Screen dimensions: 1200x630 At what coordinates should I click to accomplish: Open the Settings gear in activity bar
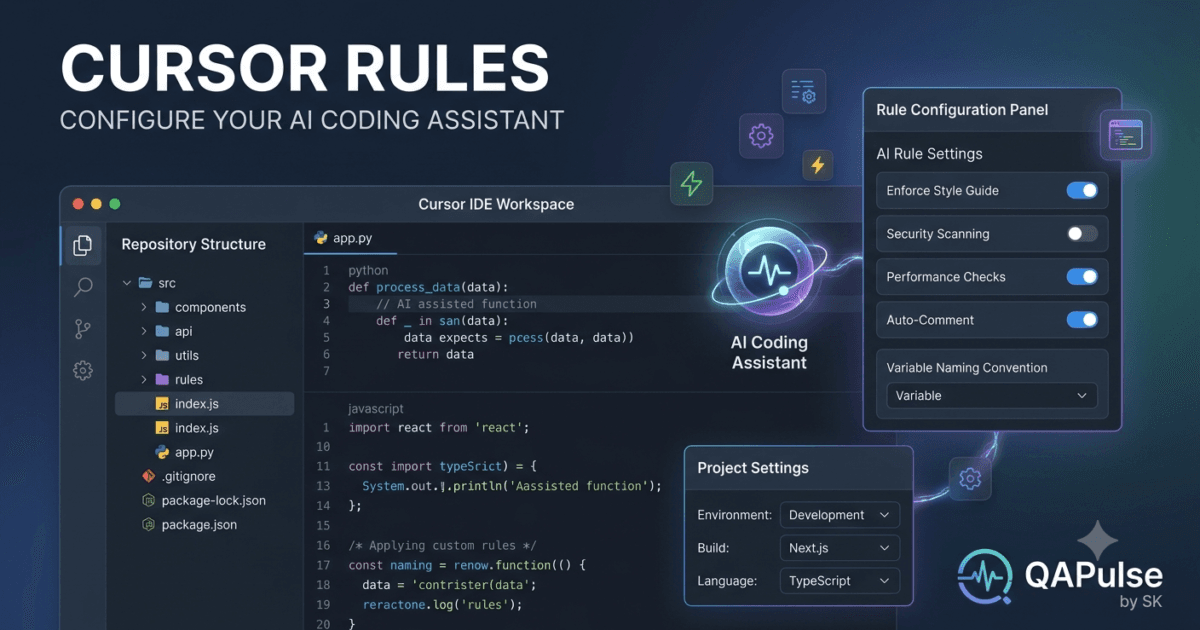click(83, 371)
